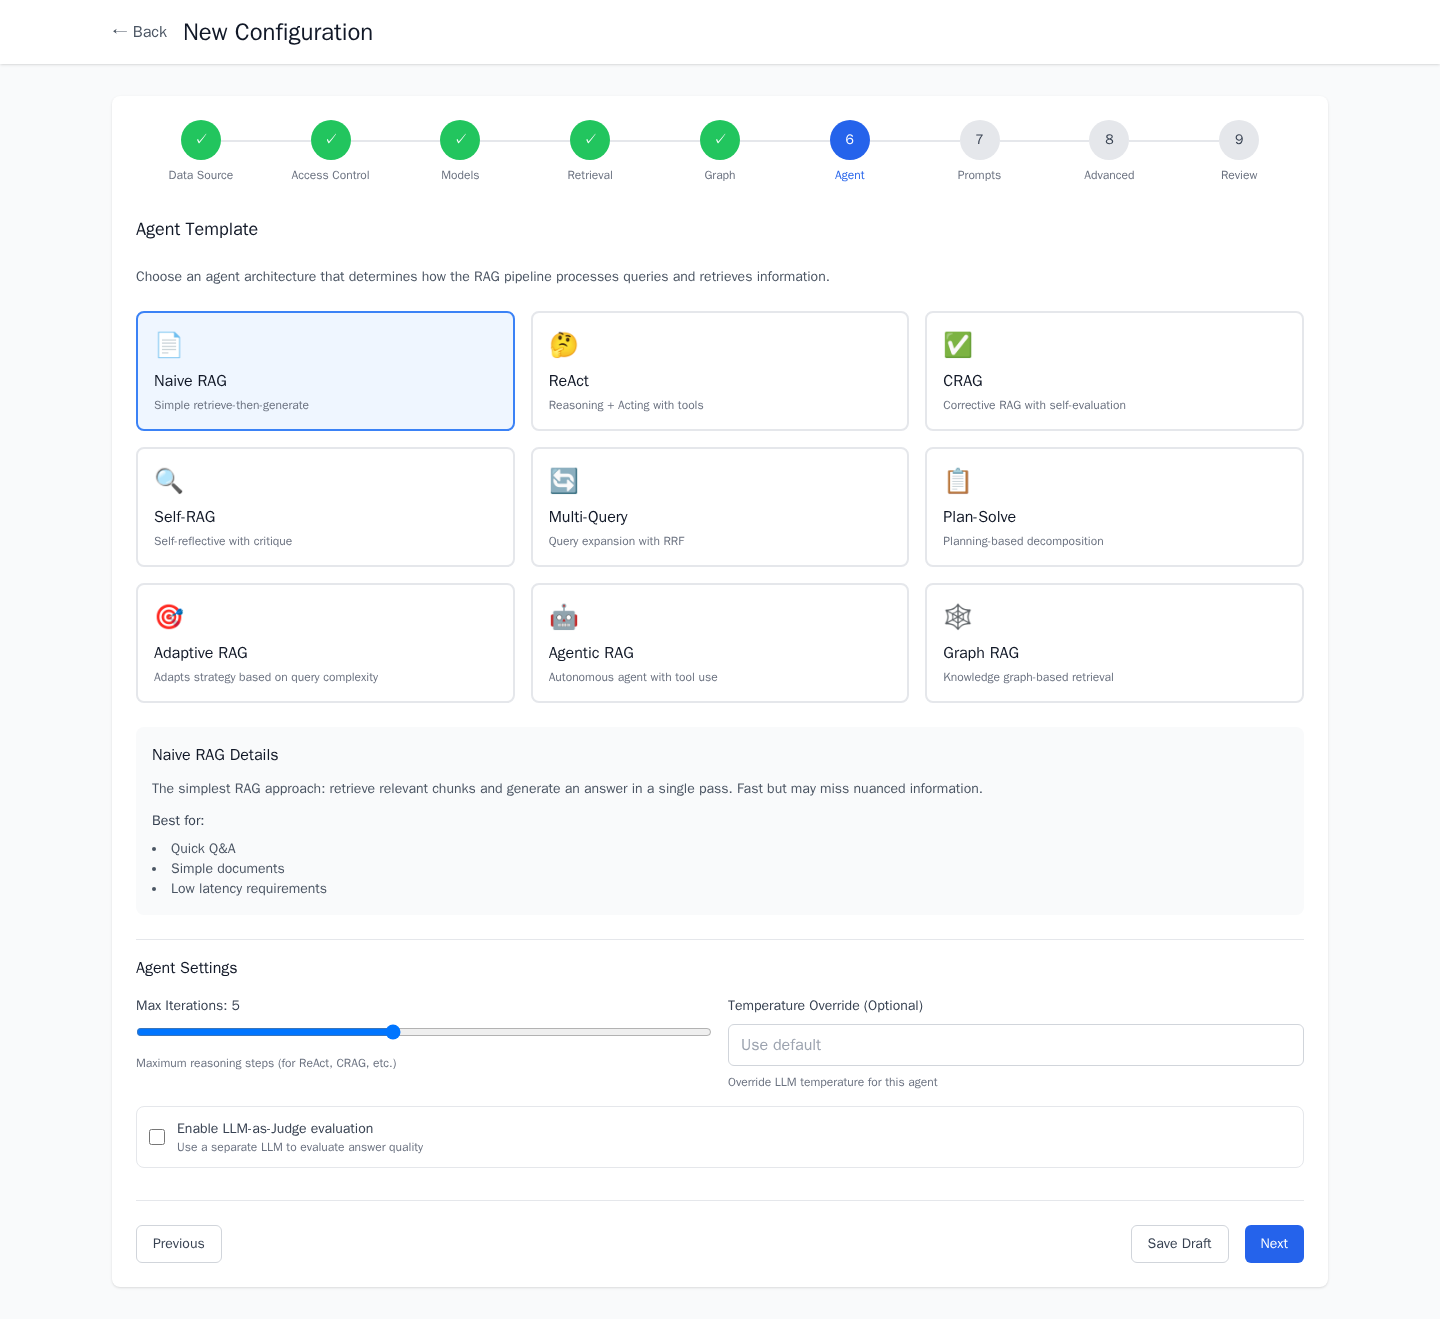Jump to step 9 Review circle

coord(1239,140)
